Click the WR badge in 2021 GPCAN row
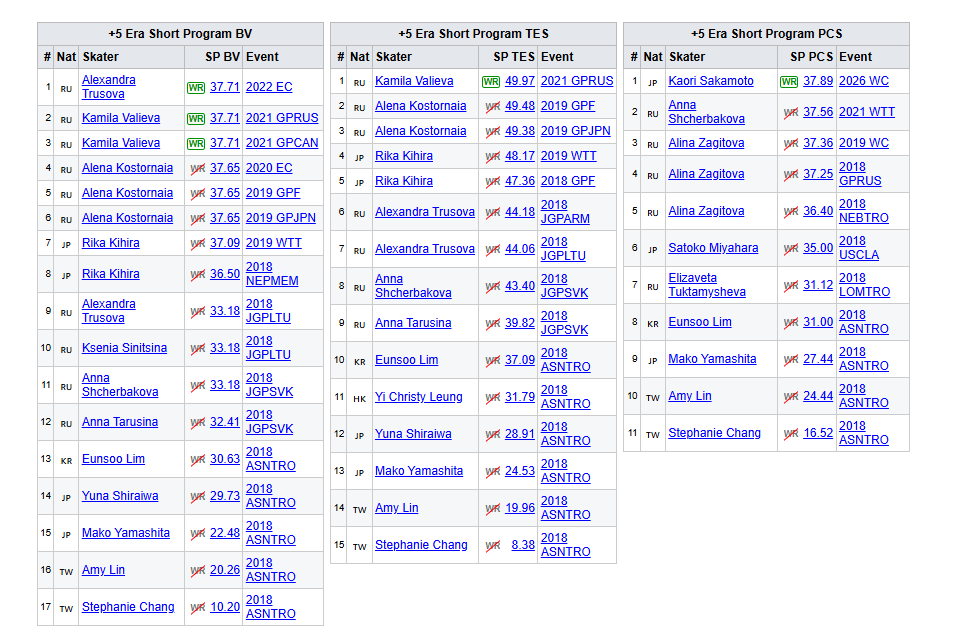 tap(196, 143)
